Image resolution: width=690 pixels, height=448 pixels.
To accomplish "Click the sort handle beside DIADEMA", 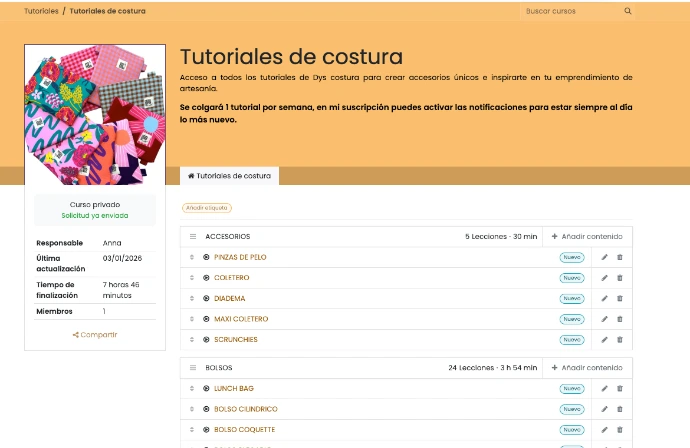I will click(x=191, y=299).
